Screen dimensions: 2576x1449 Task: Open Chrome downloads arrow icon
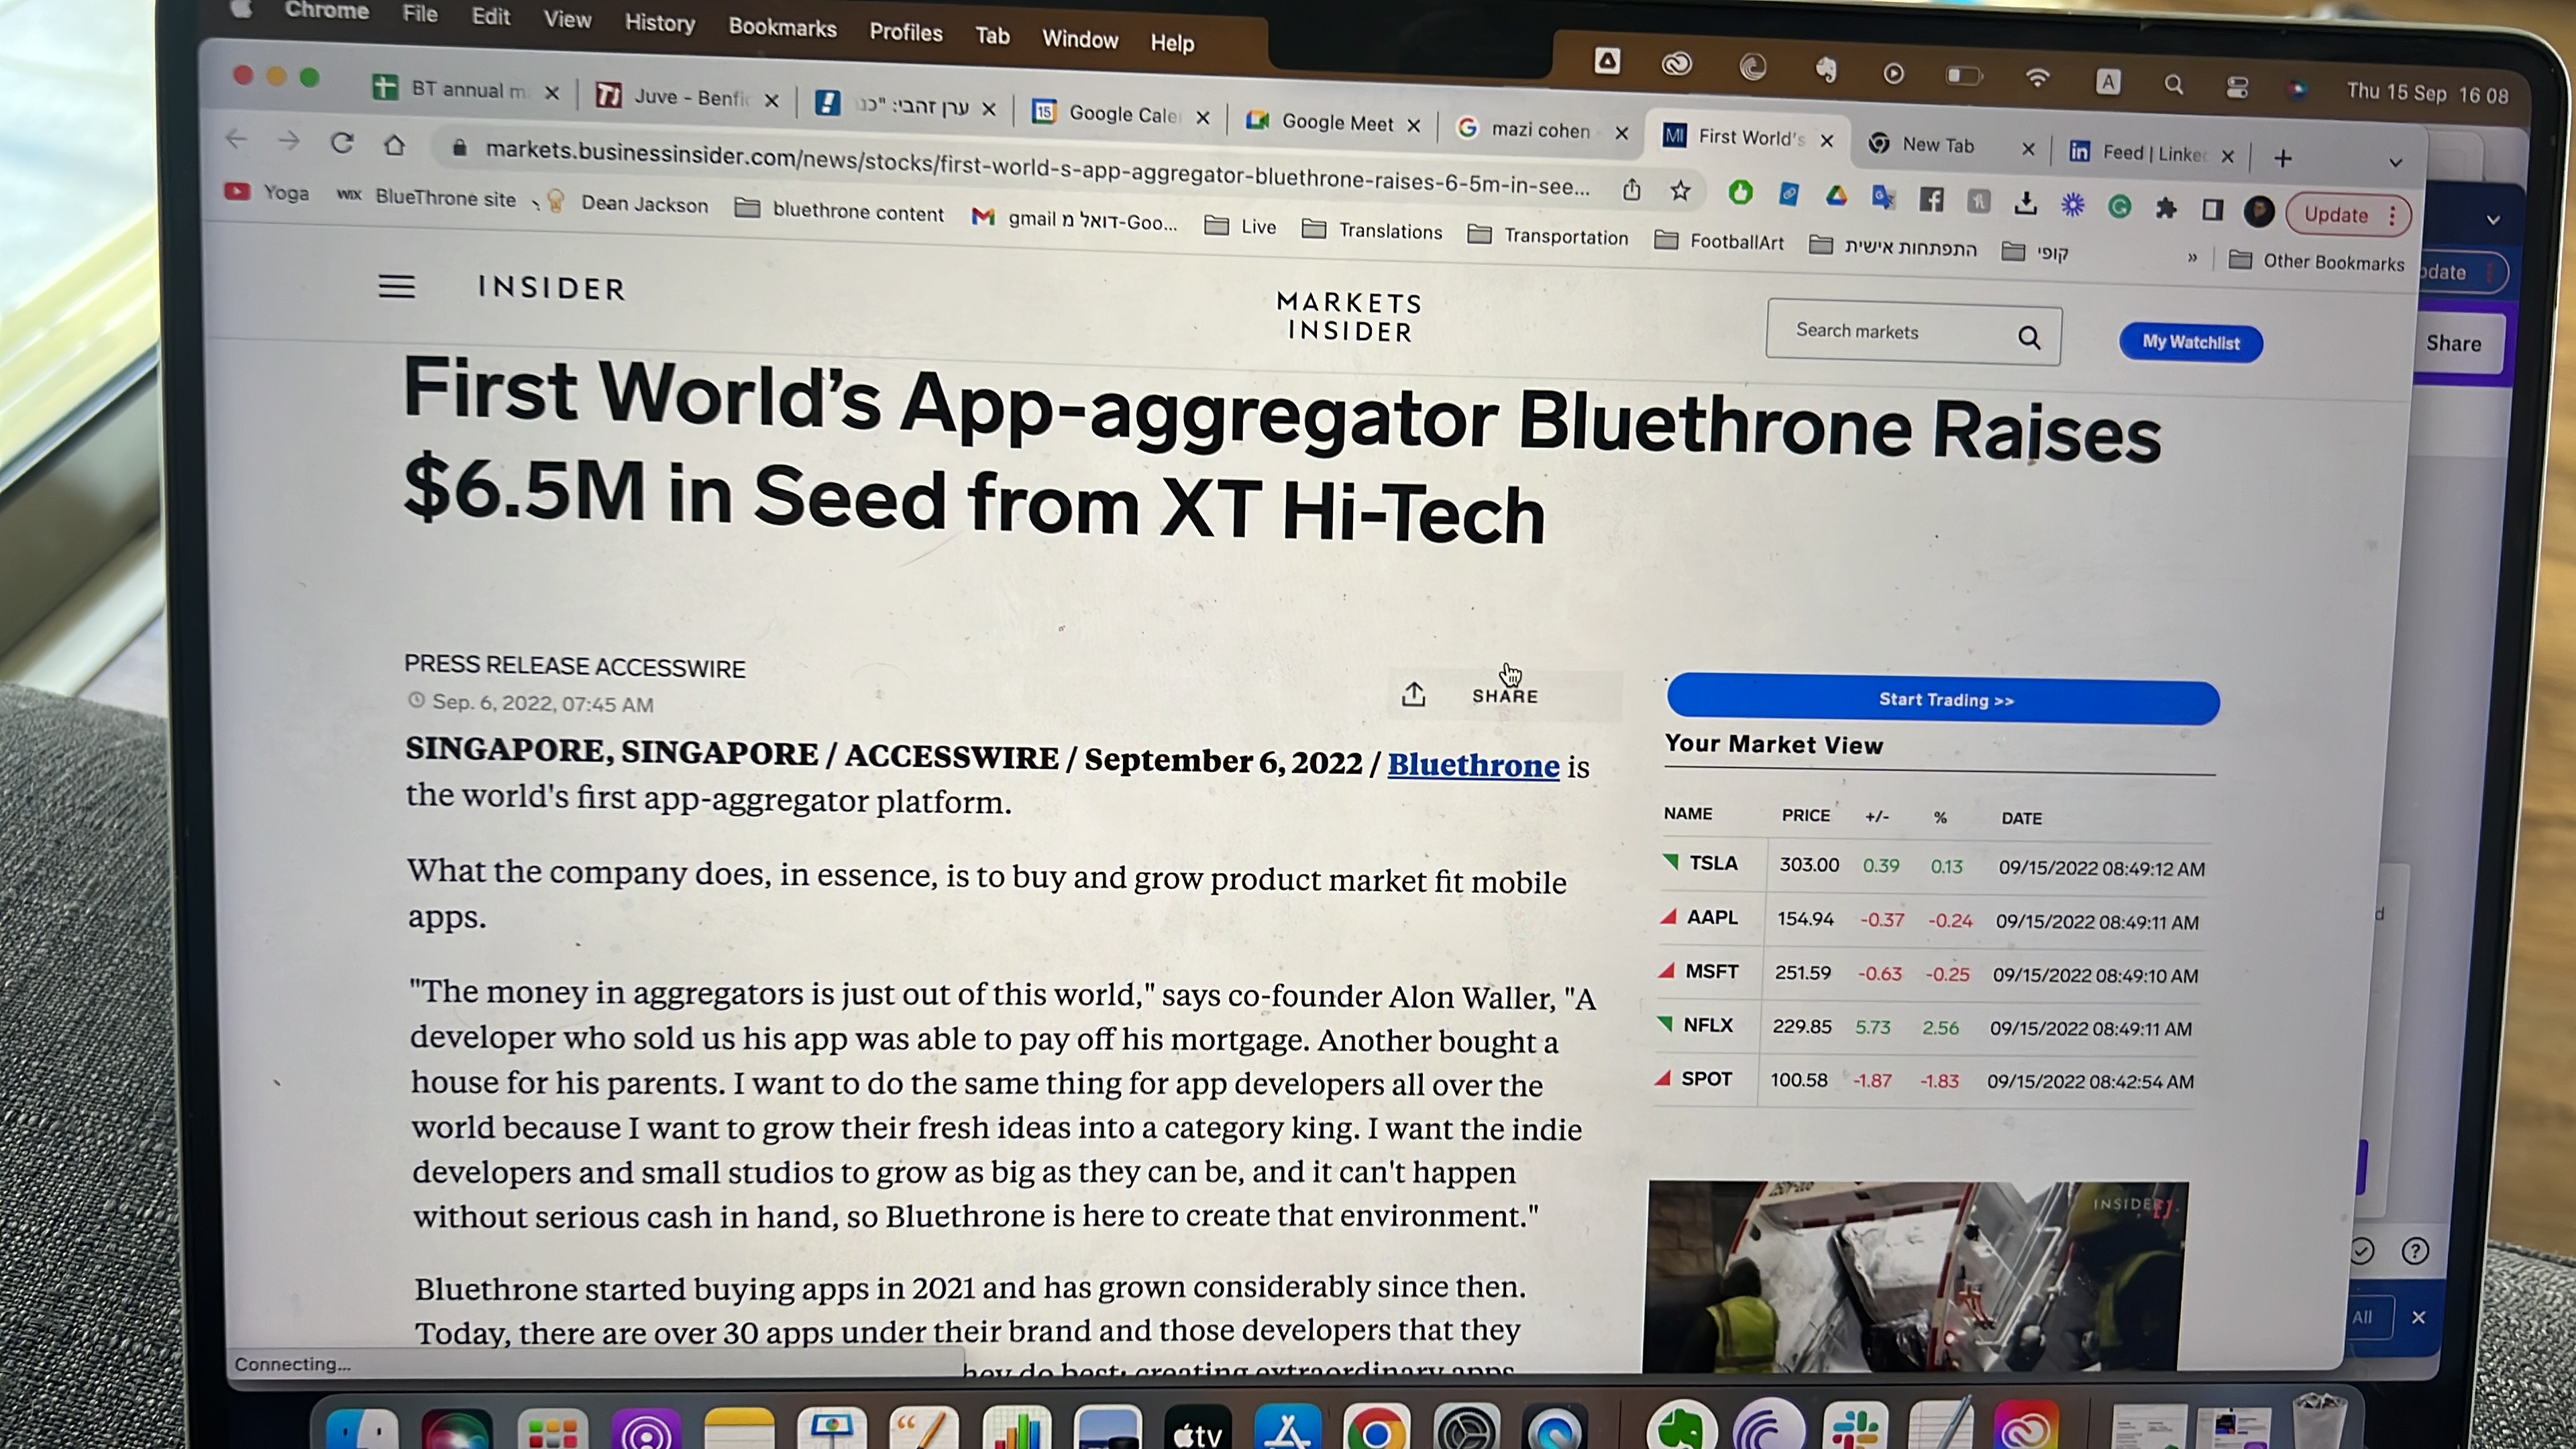tap(2025, 203)
